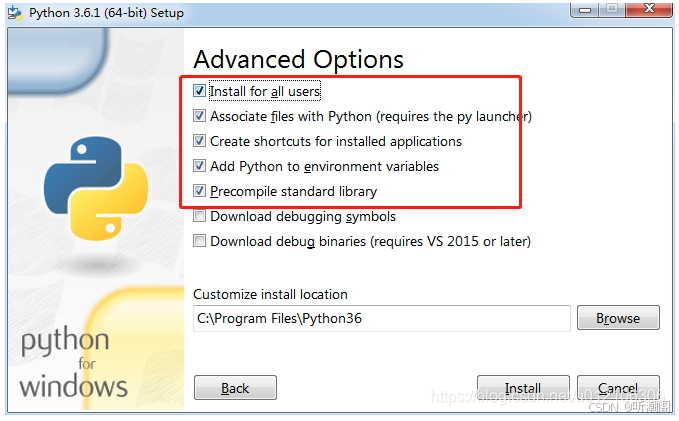Toggle the Install for all users checkbox

[199, 91]
